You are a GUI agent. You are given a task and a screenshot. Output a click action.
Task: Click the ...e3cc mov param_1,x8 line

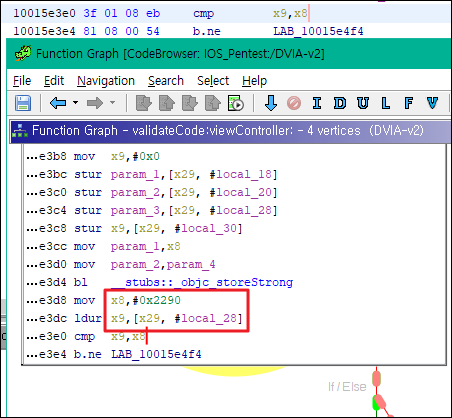click(x=103, y=246)
